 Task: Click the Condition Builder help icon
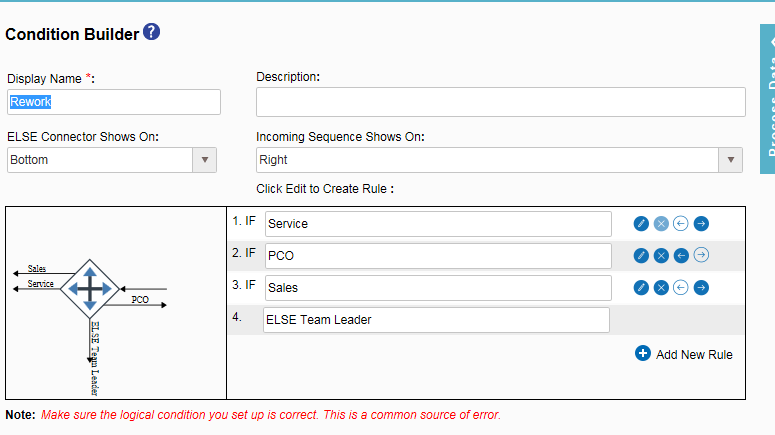(x=151, y=32)
